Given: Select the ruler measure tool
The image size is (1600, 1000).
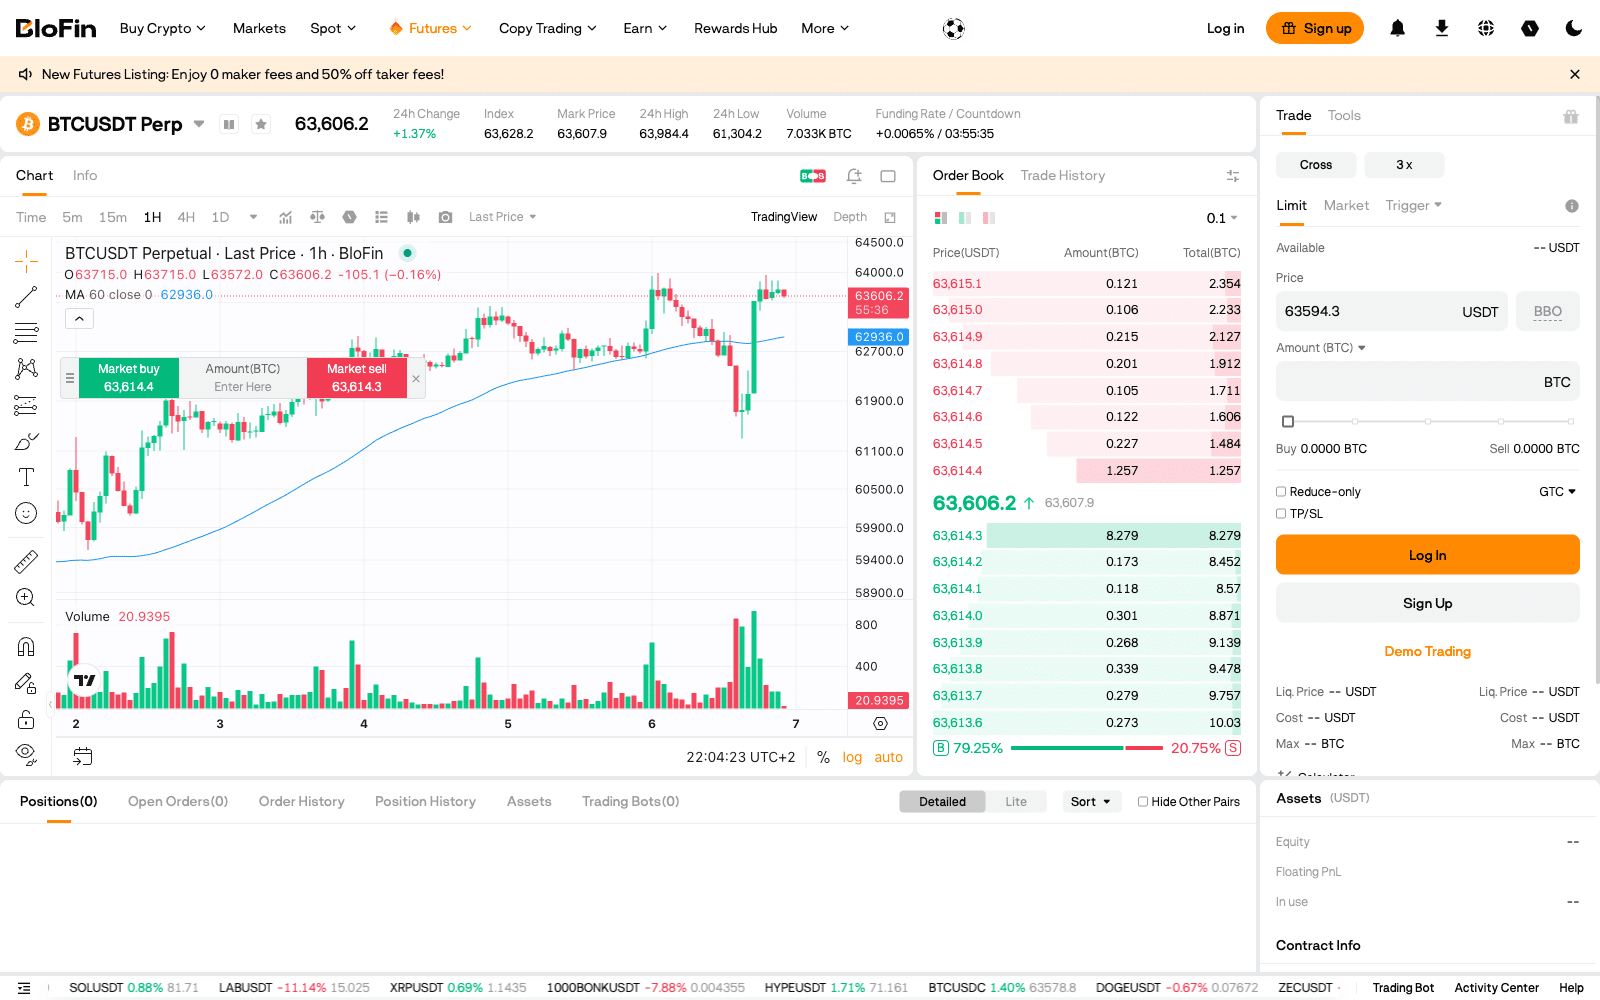Looking at the screenshot, I should [x=26, y=561].
